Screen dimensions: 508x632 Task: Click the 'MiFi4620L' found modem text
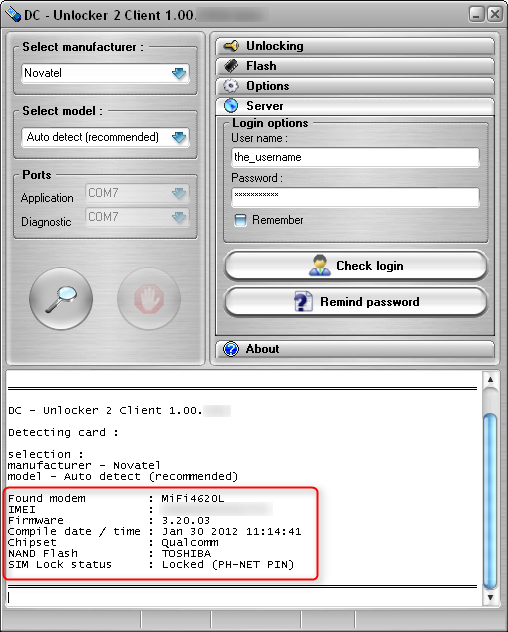coord(193,499)
